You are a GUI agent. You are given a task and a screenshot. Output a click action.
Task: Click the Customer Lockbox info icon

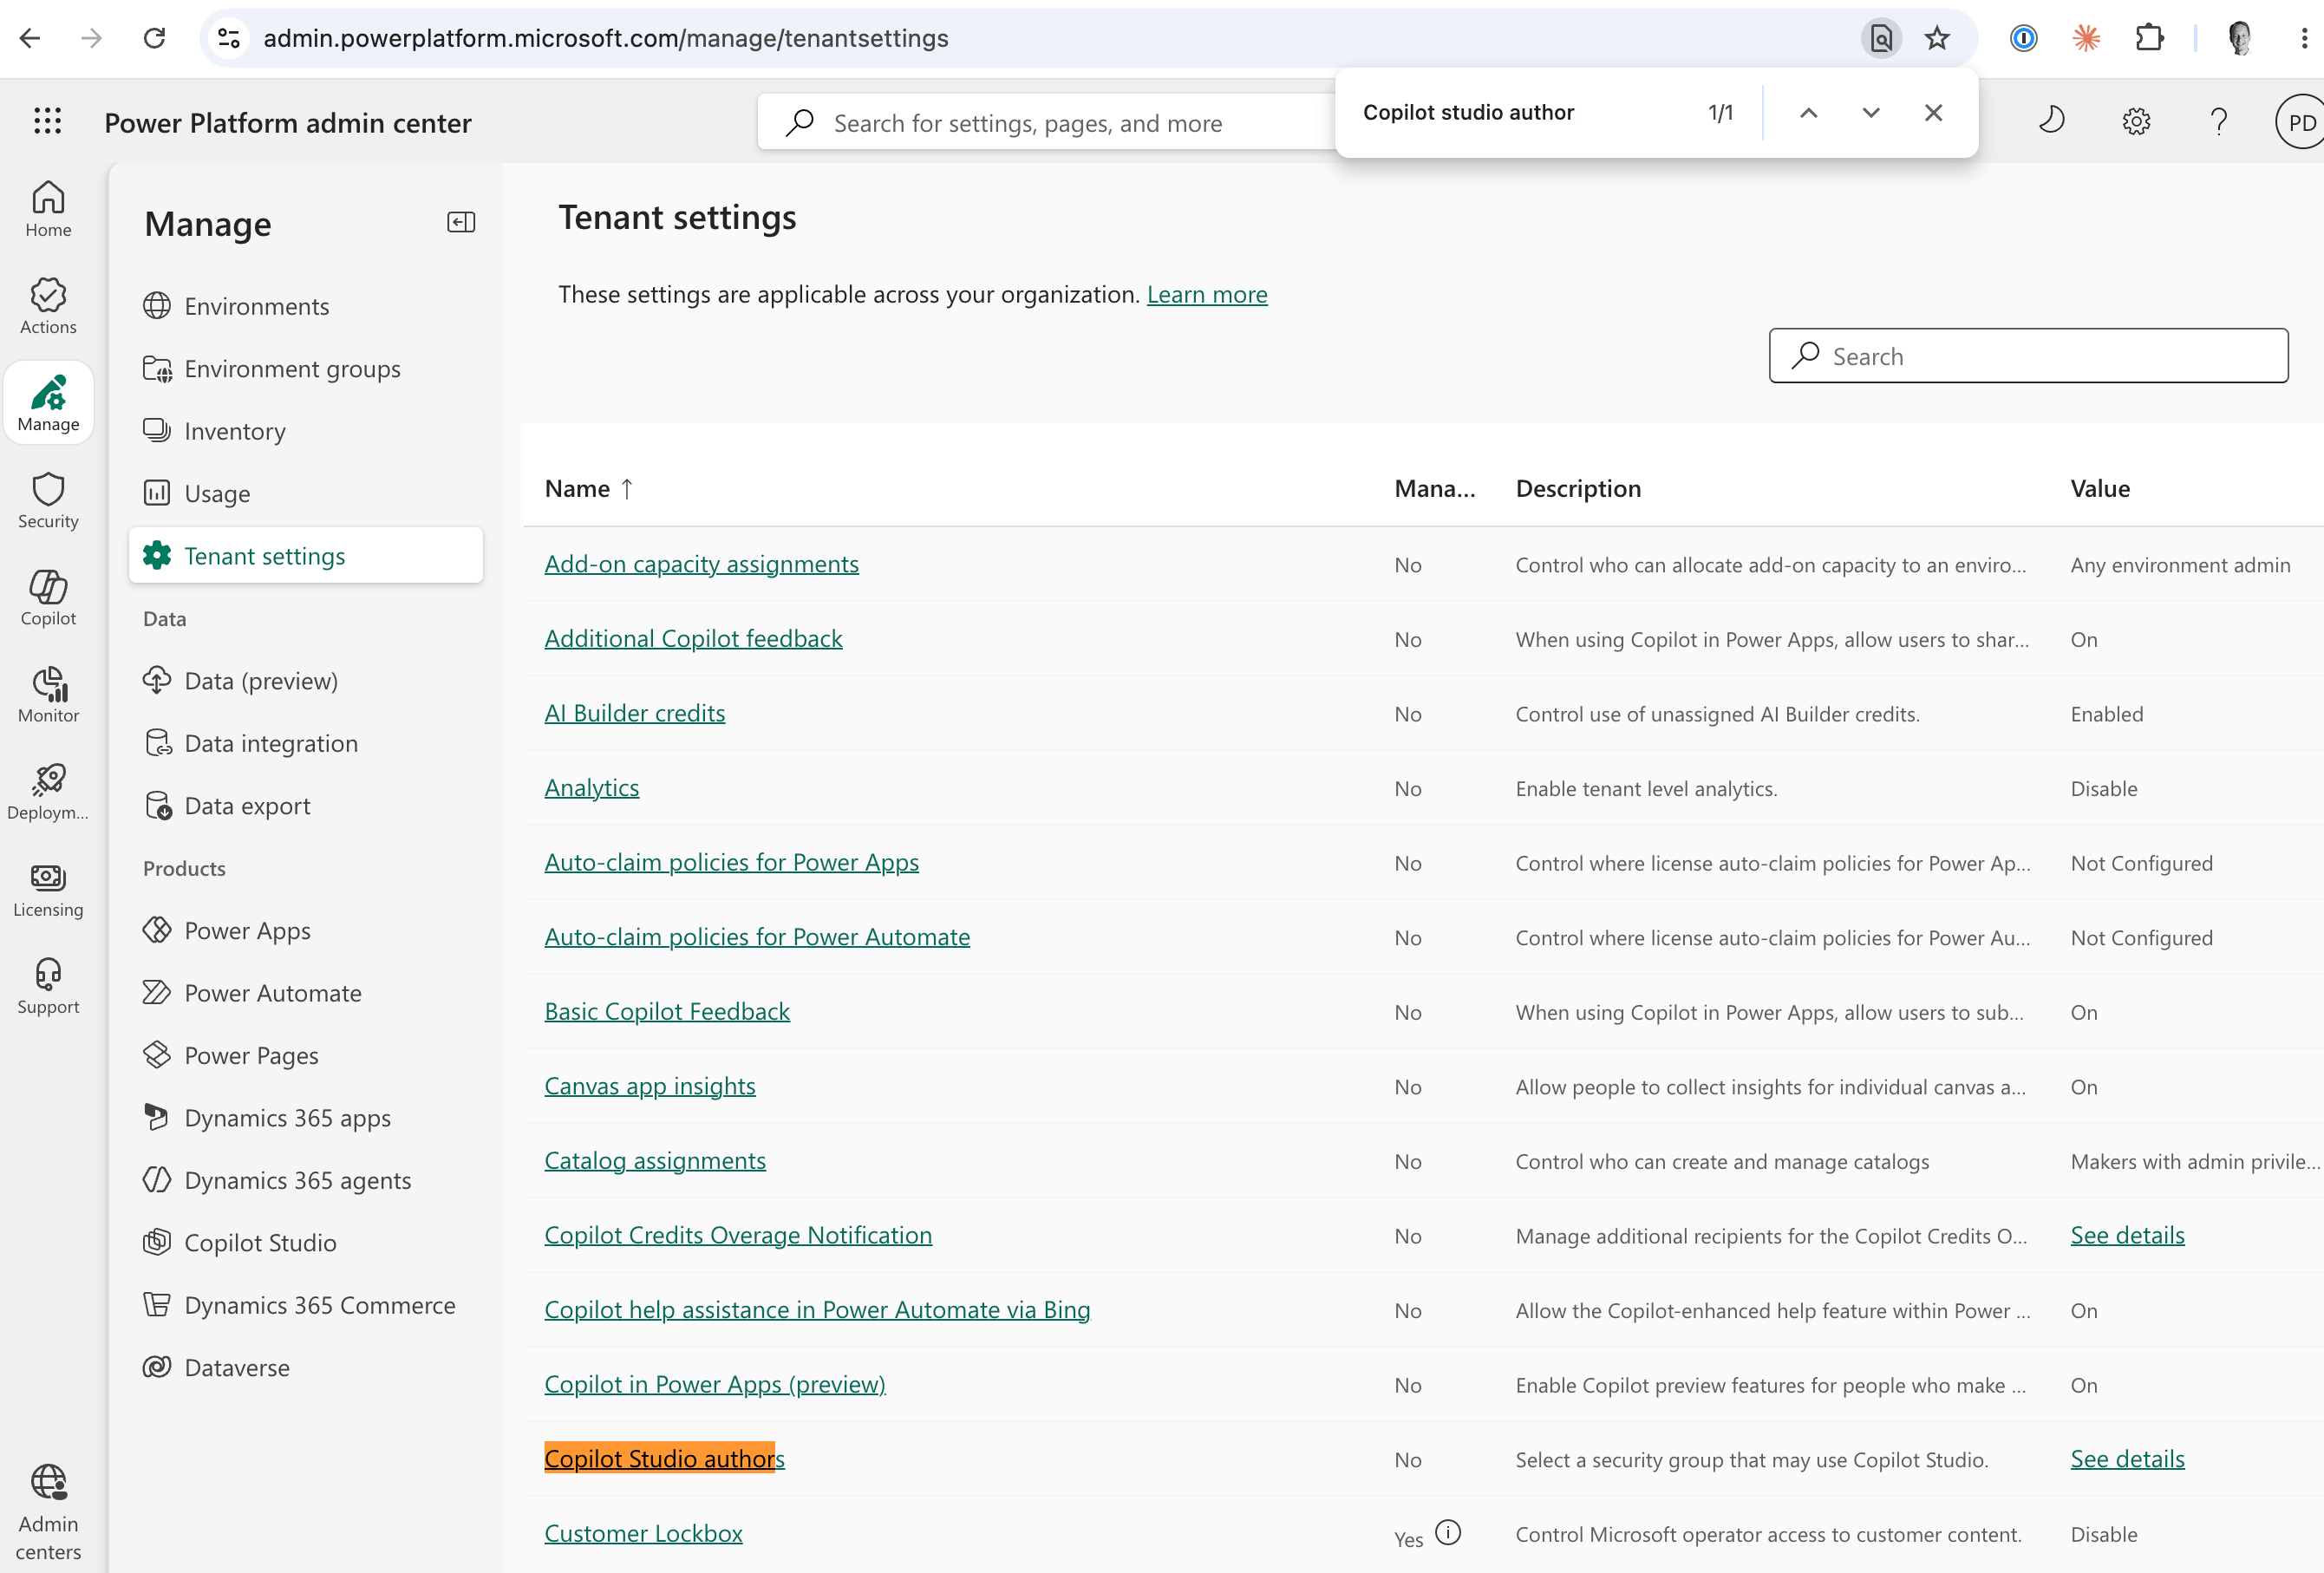1447,1532
